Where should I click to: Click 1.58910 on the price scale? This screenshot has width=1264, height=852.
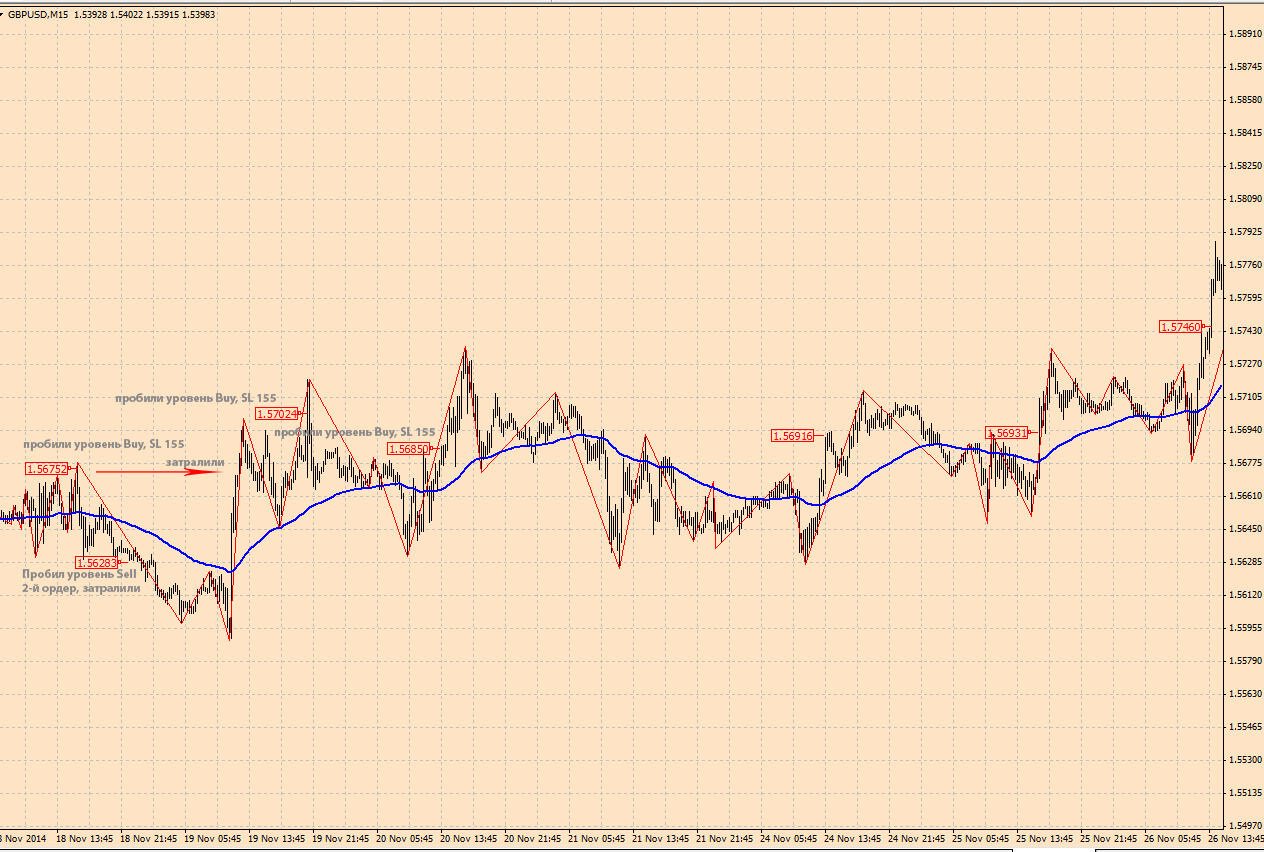[x=1243, y=33]
